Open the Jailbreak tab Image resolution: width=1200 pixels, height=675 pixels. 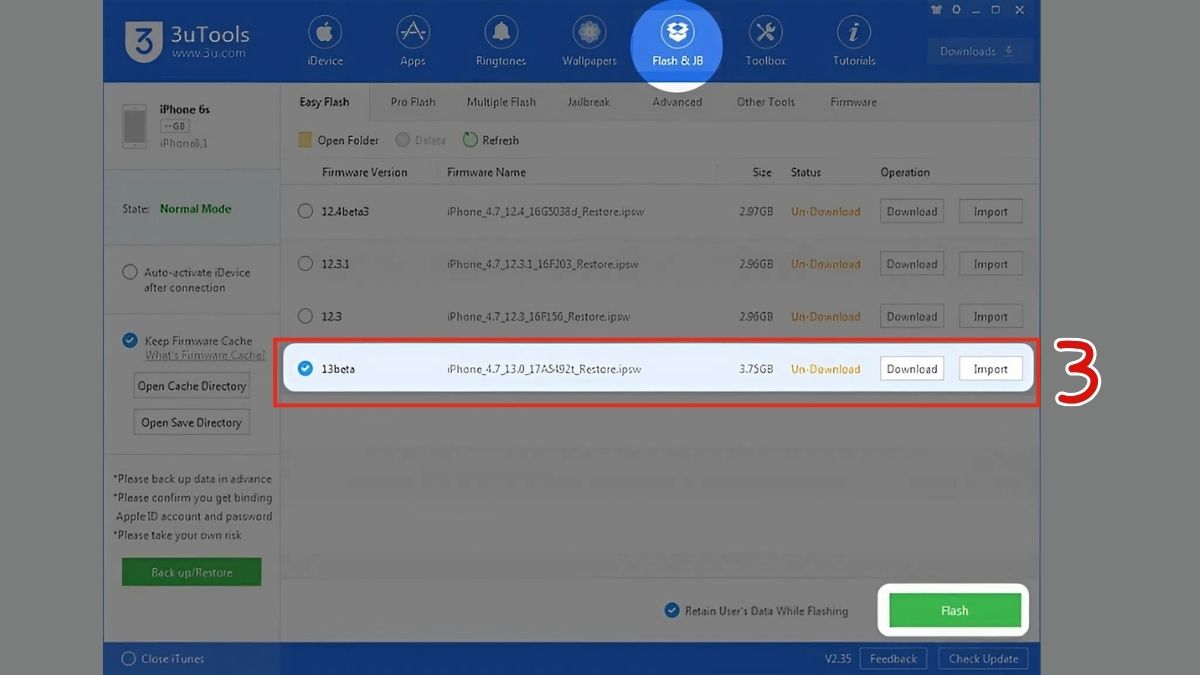pyautogui.click(x=588, y=101)
